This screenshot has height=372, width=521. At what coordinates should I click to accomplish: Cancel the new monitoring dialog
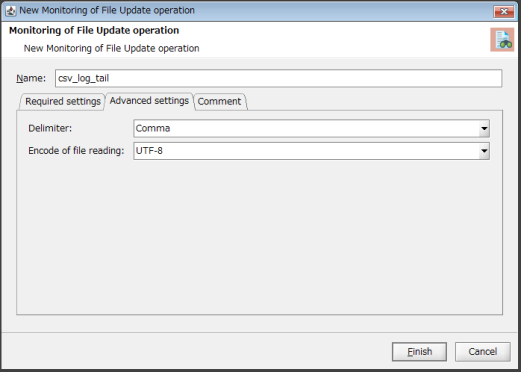point(483,352)
